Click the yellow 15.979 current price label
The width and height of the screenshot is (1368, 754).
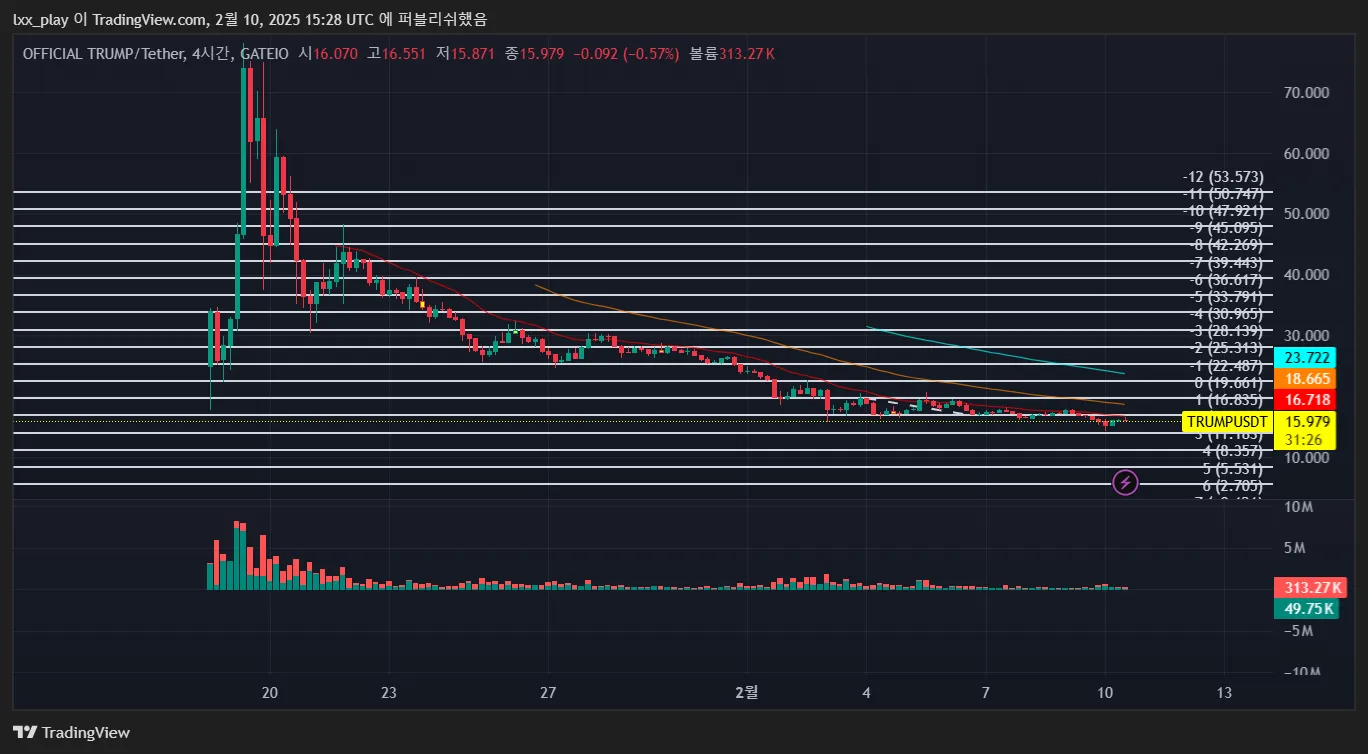1306,422
